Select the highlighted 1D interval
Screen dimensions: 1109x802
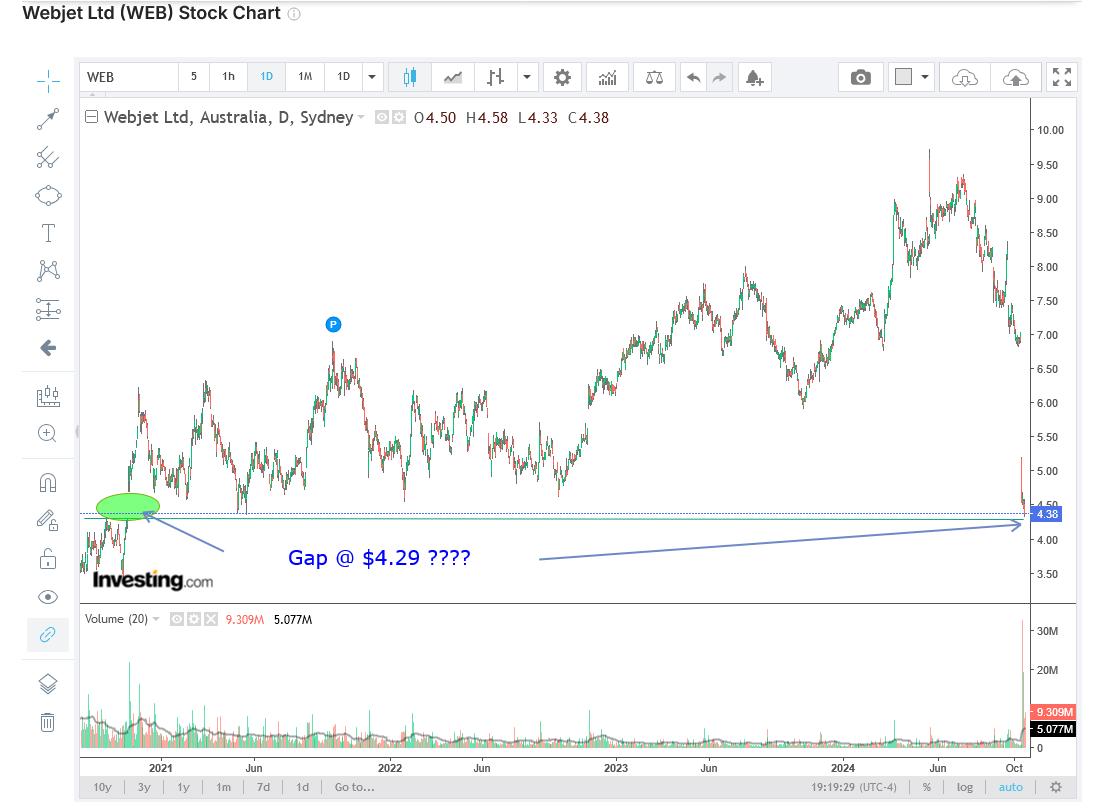tap(267, 76)
